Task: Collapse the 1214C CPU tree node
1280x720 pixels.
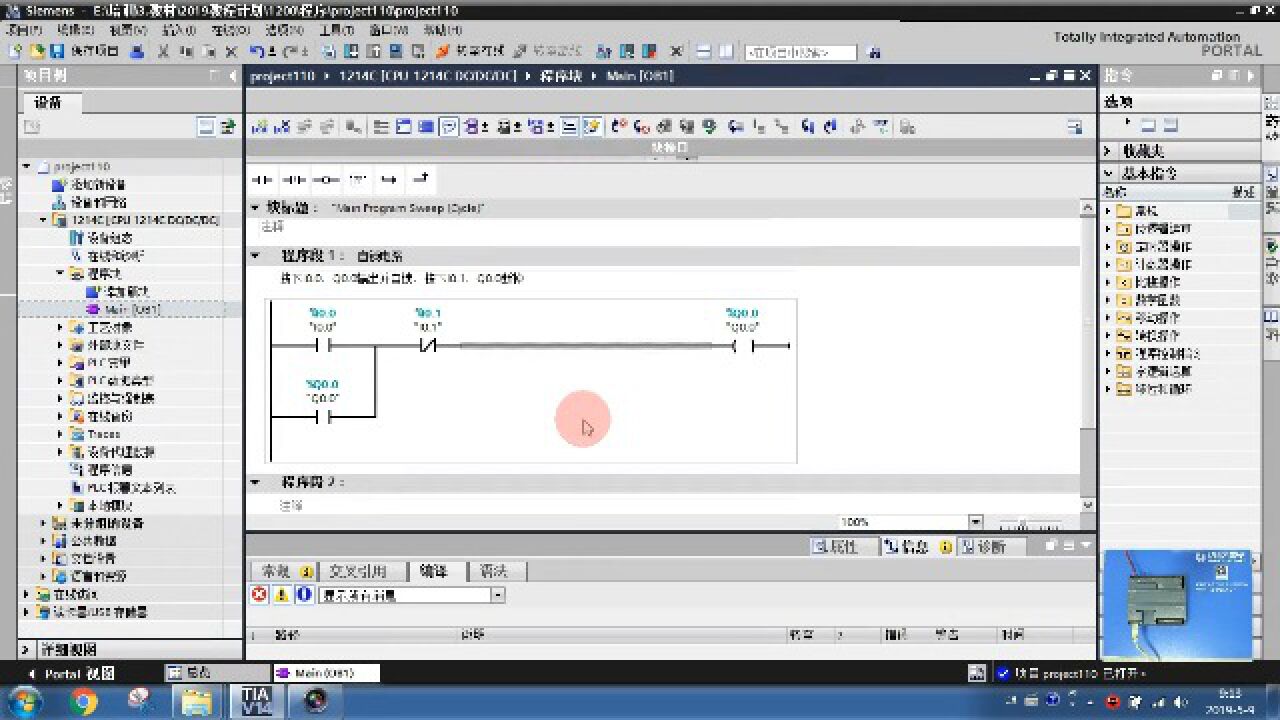Action: click(x=43, y=220)
